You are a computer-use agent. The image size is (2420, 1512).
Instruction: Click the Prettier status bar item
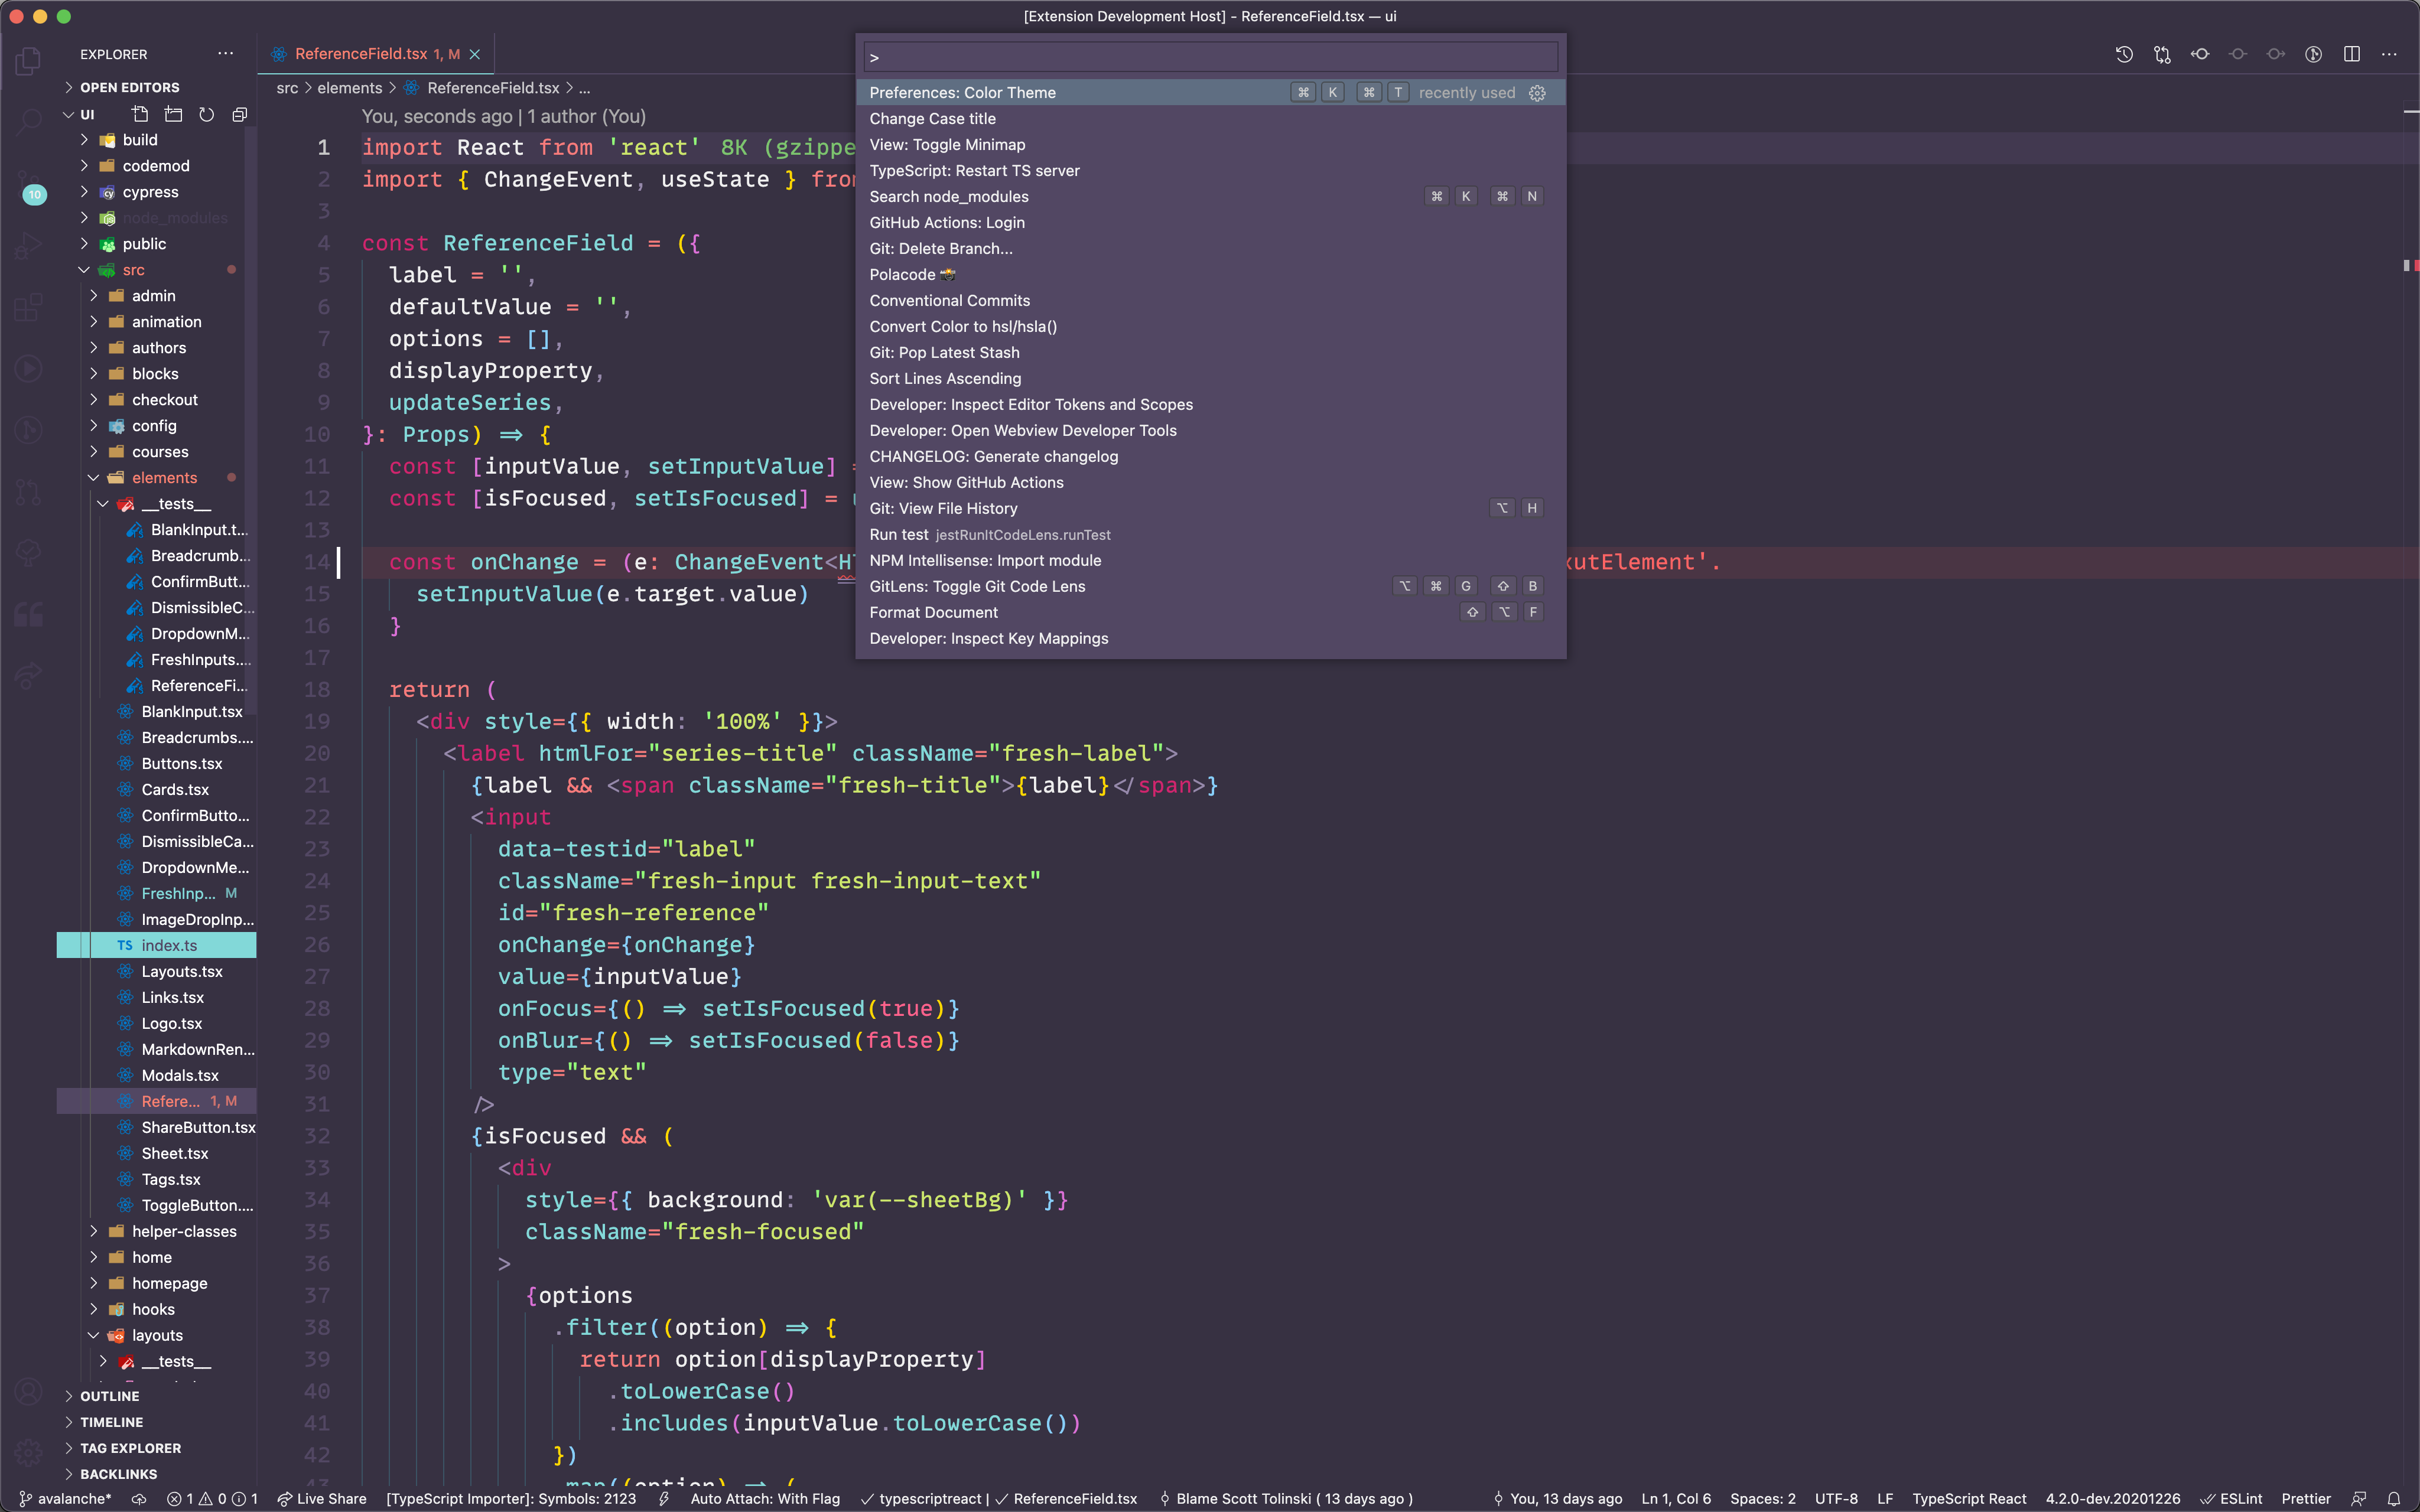point(2306,1499)
